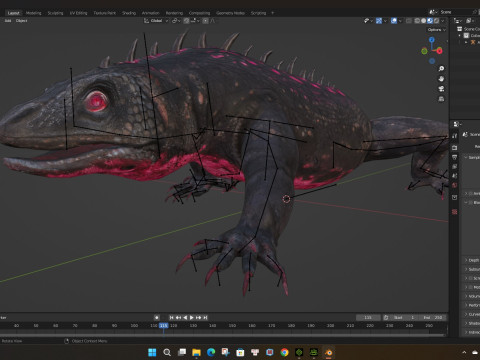Image resolution: width=480 pixels, height=360 pixels.
Task: Open the Tool properties tab
Action: tap(455, 136)
